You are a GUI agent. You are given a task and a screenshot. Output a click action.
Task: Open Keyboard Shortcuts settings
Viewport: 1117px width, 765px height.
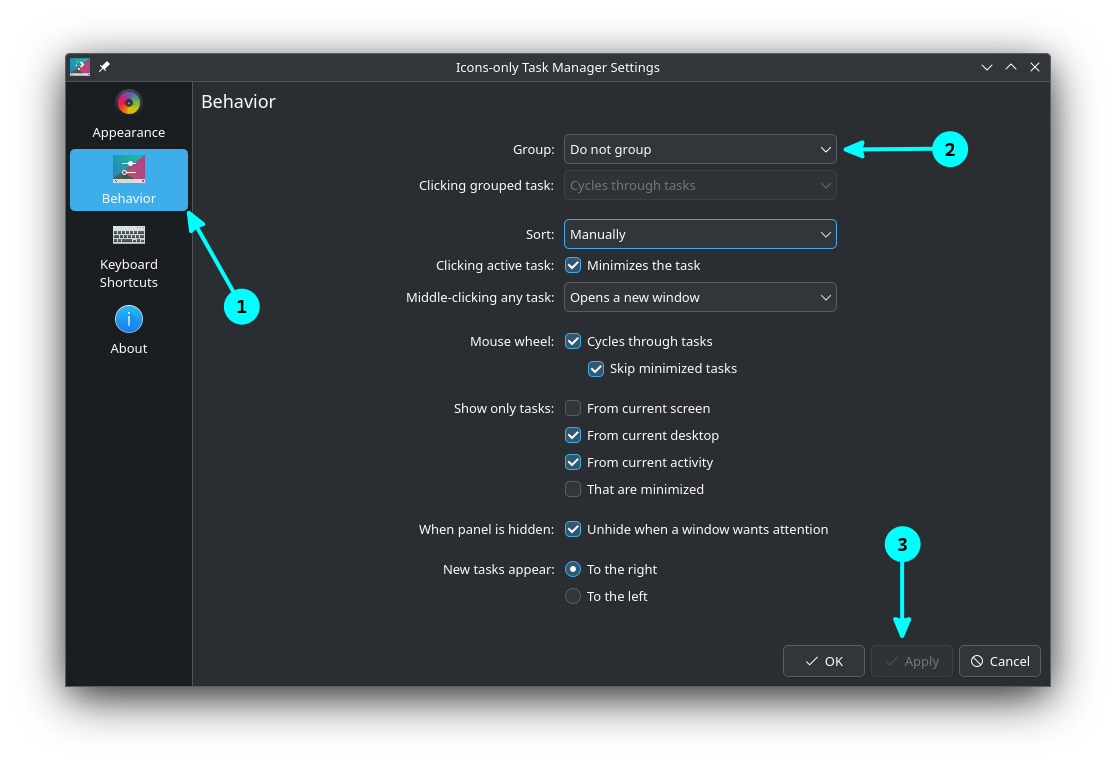[128, 255]
